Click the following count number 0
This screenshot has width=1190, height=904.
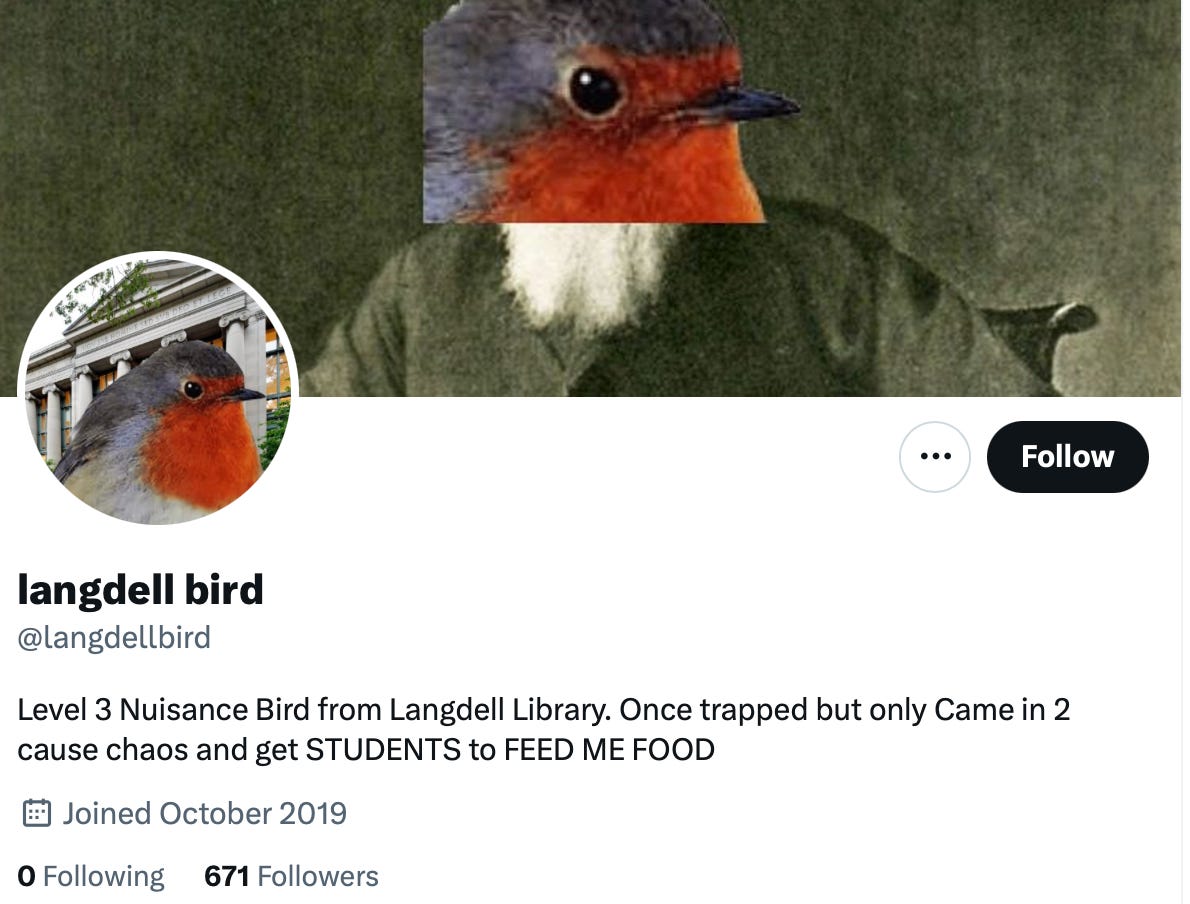coord(26,876)
